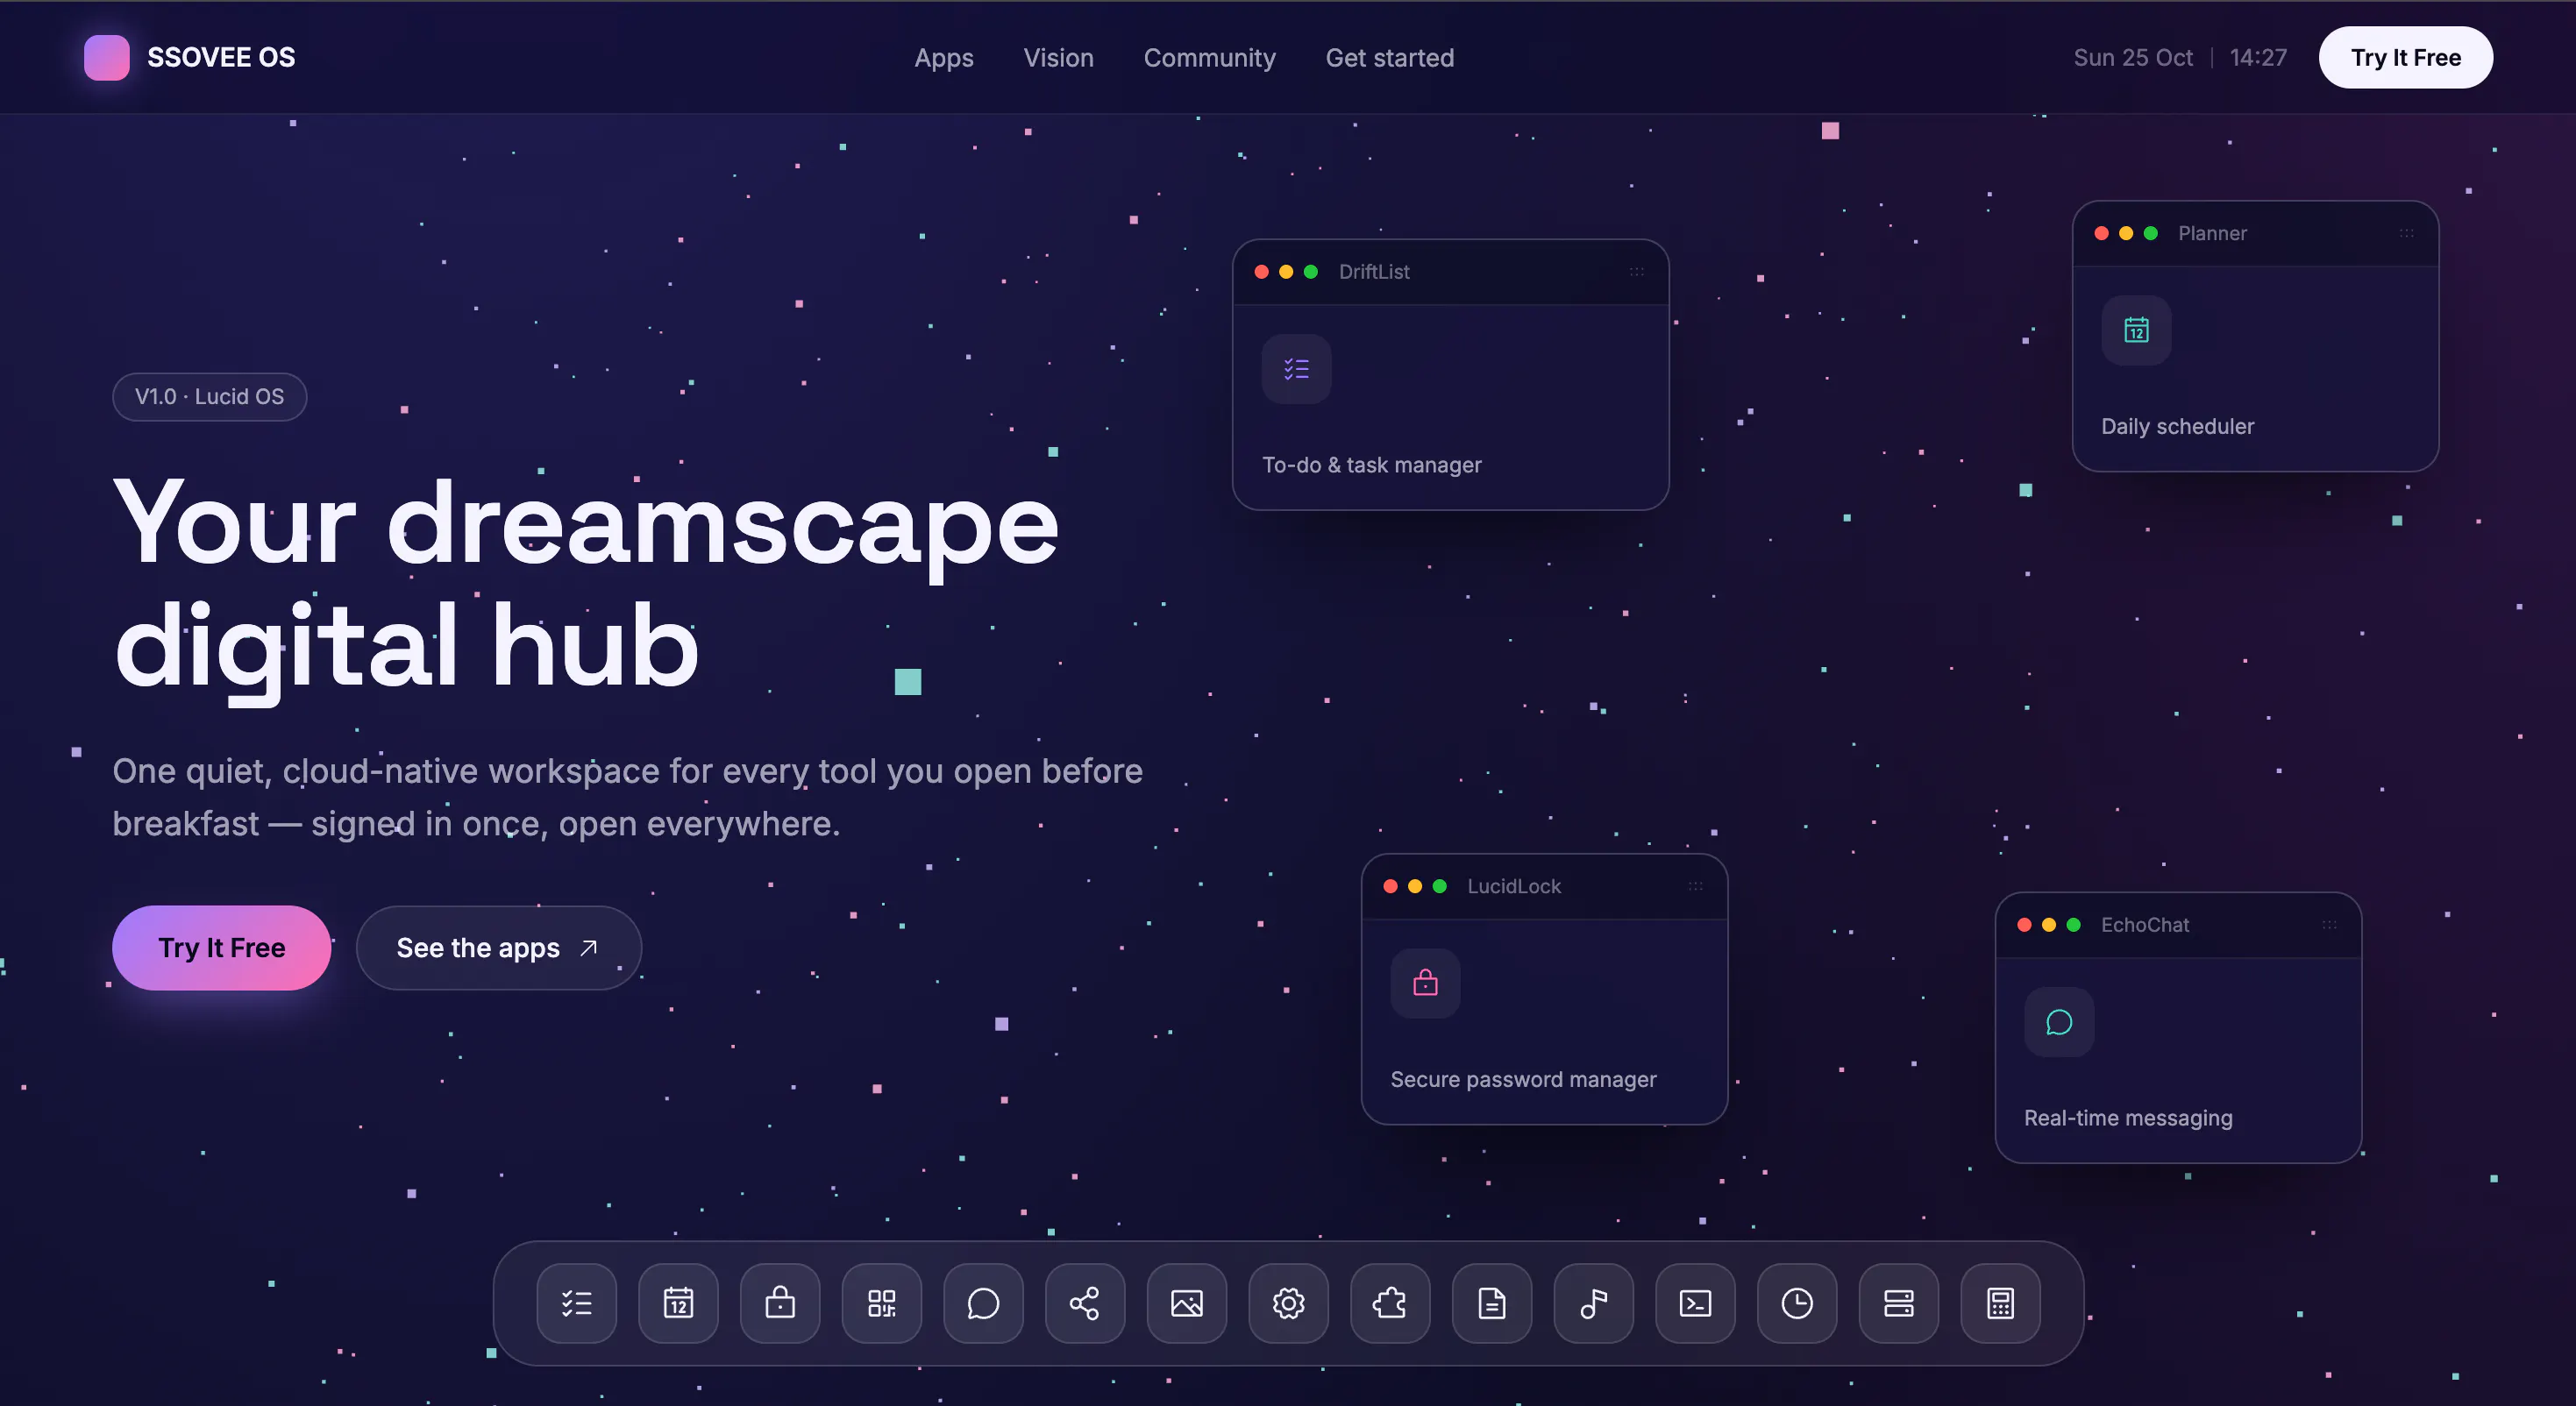The image size is (2576, 1406).
Task: Select the Get started nav item
Action: click(1389, 58)
